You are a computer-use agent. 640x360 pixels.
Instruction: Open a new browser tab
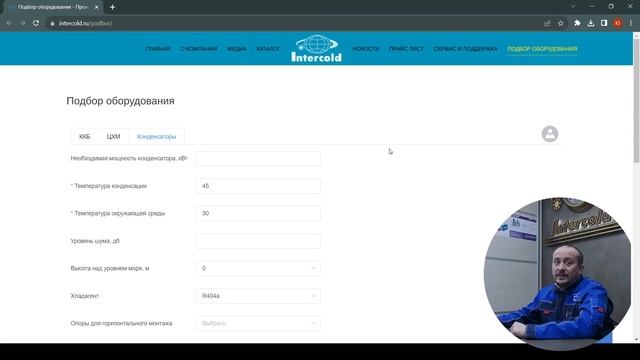112,7
